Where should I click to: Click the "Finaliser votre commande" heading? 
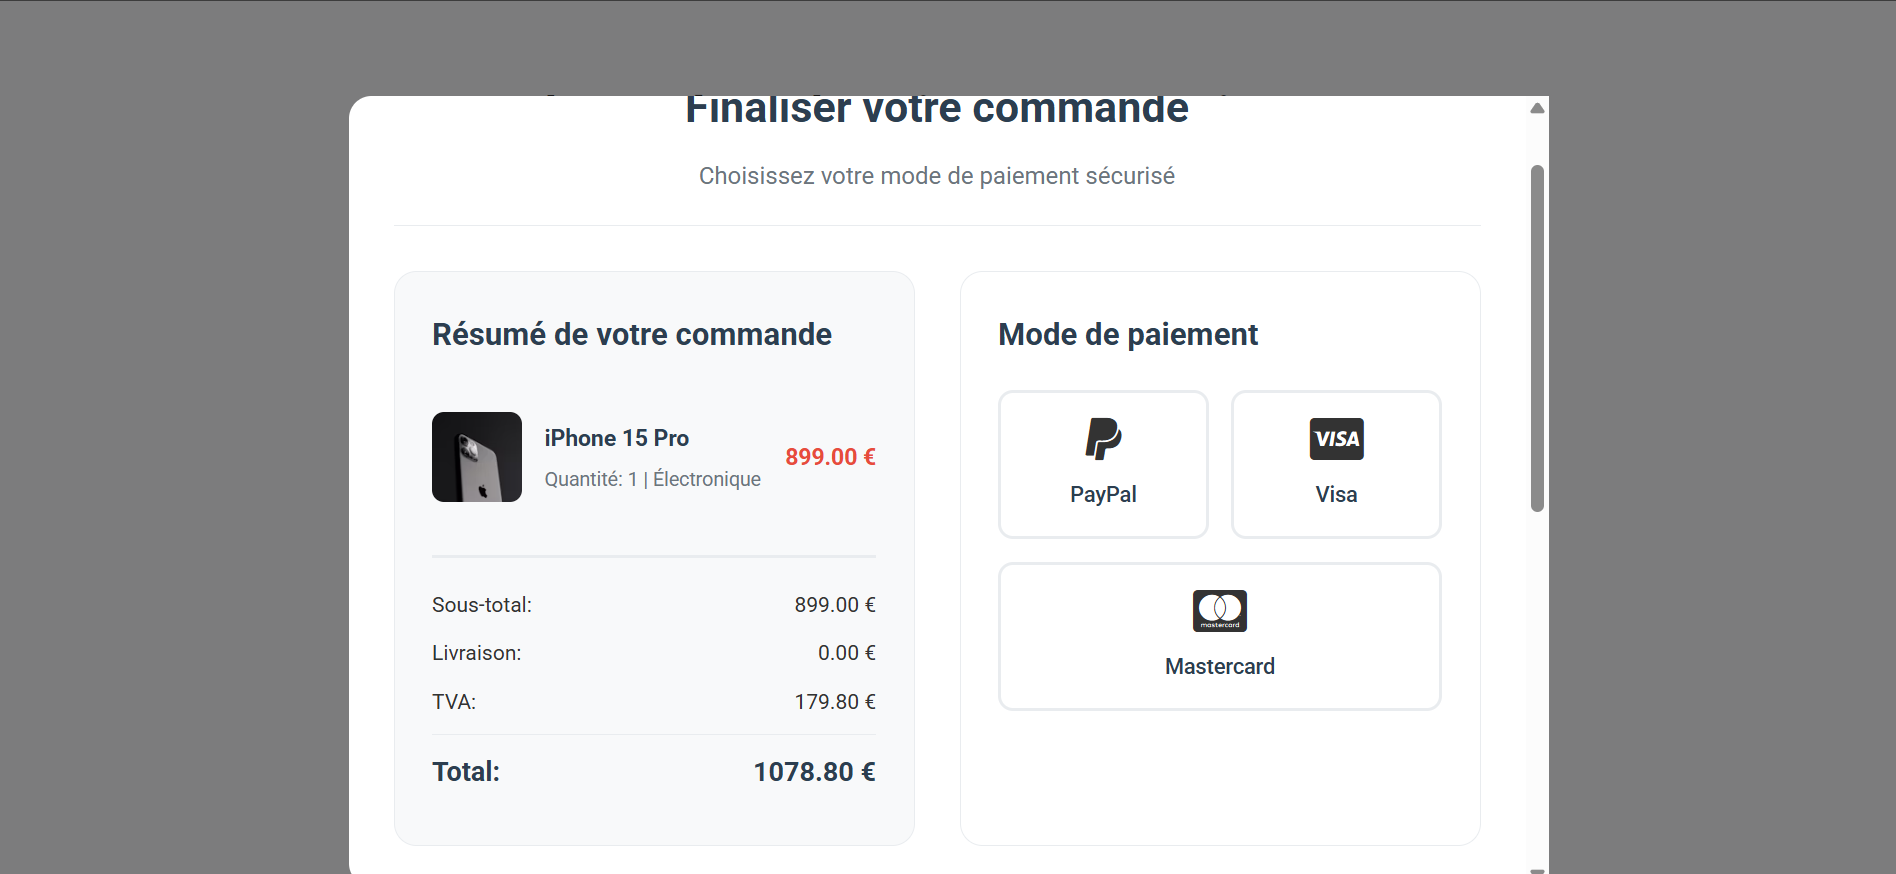click(x=936, y=112)
